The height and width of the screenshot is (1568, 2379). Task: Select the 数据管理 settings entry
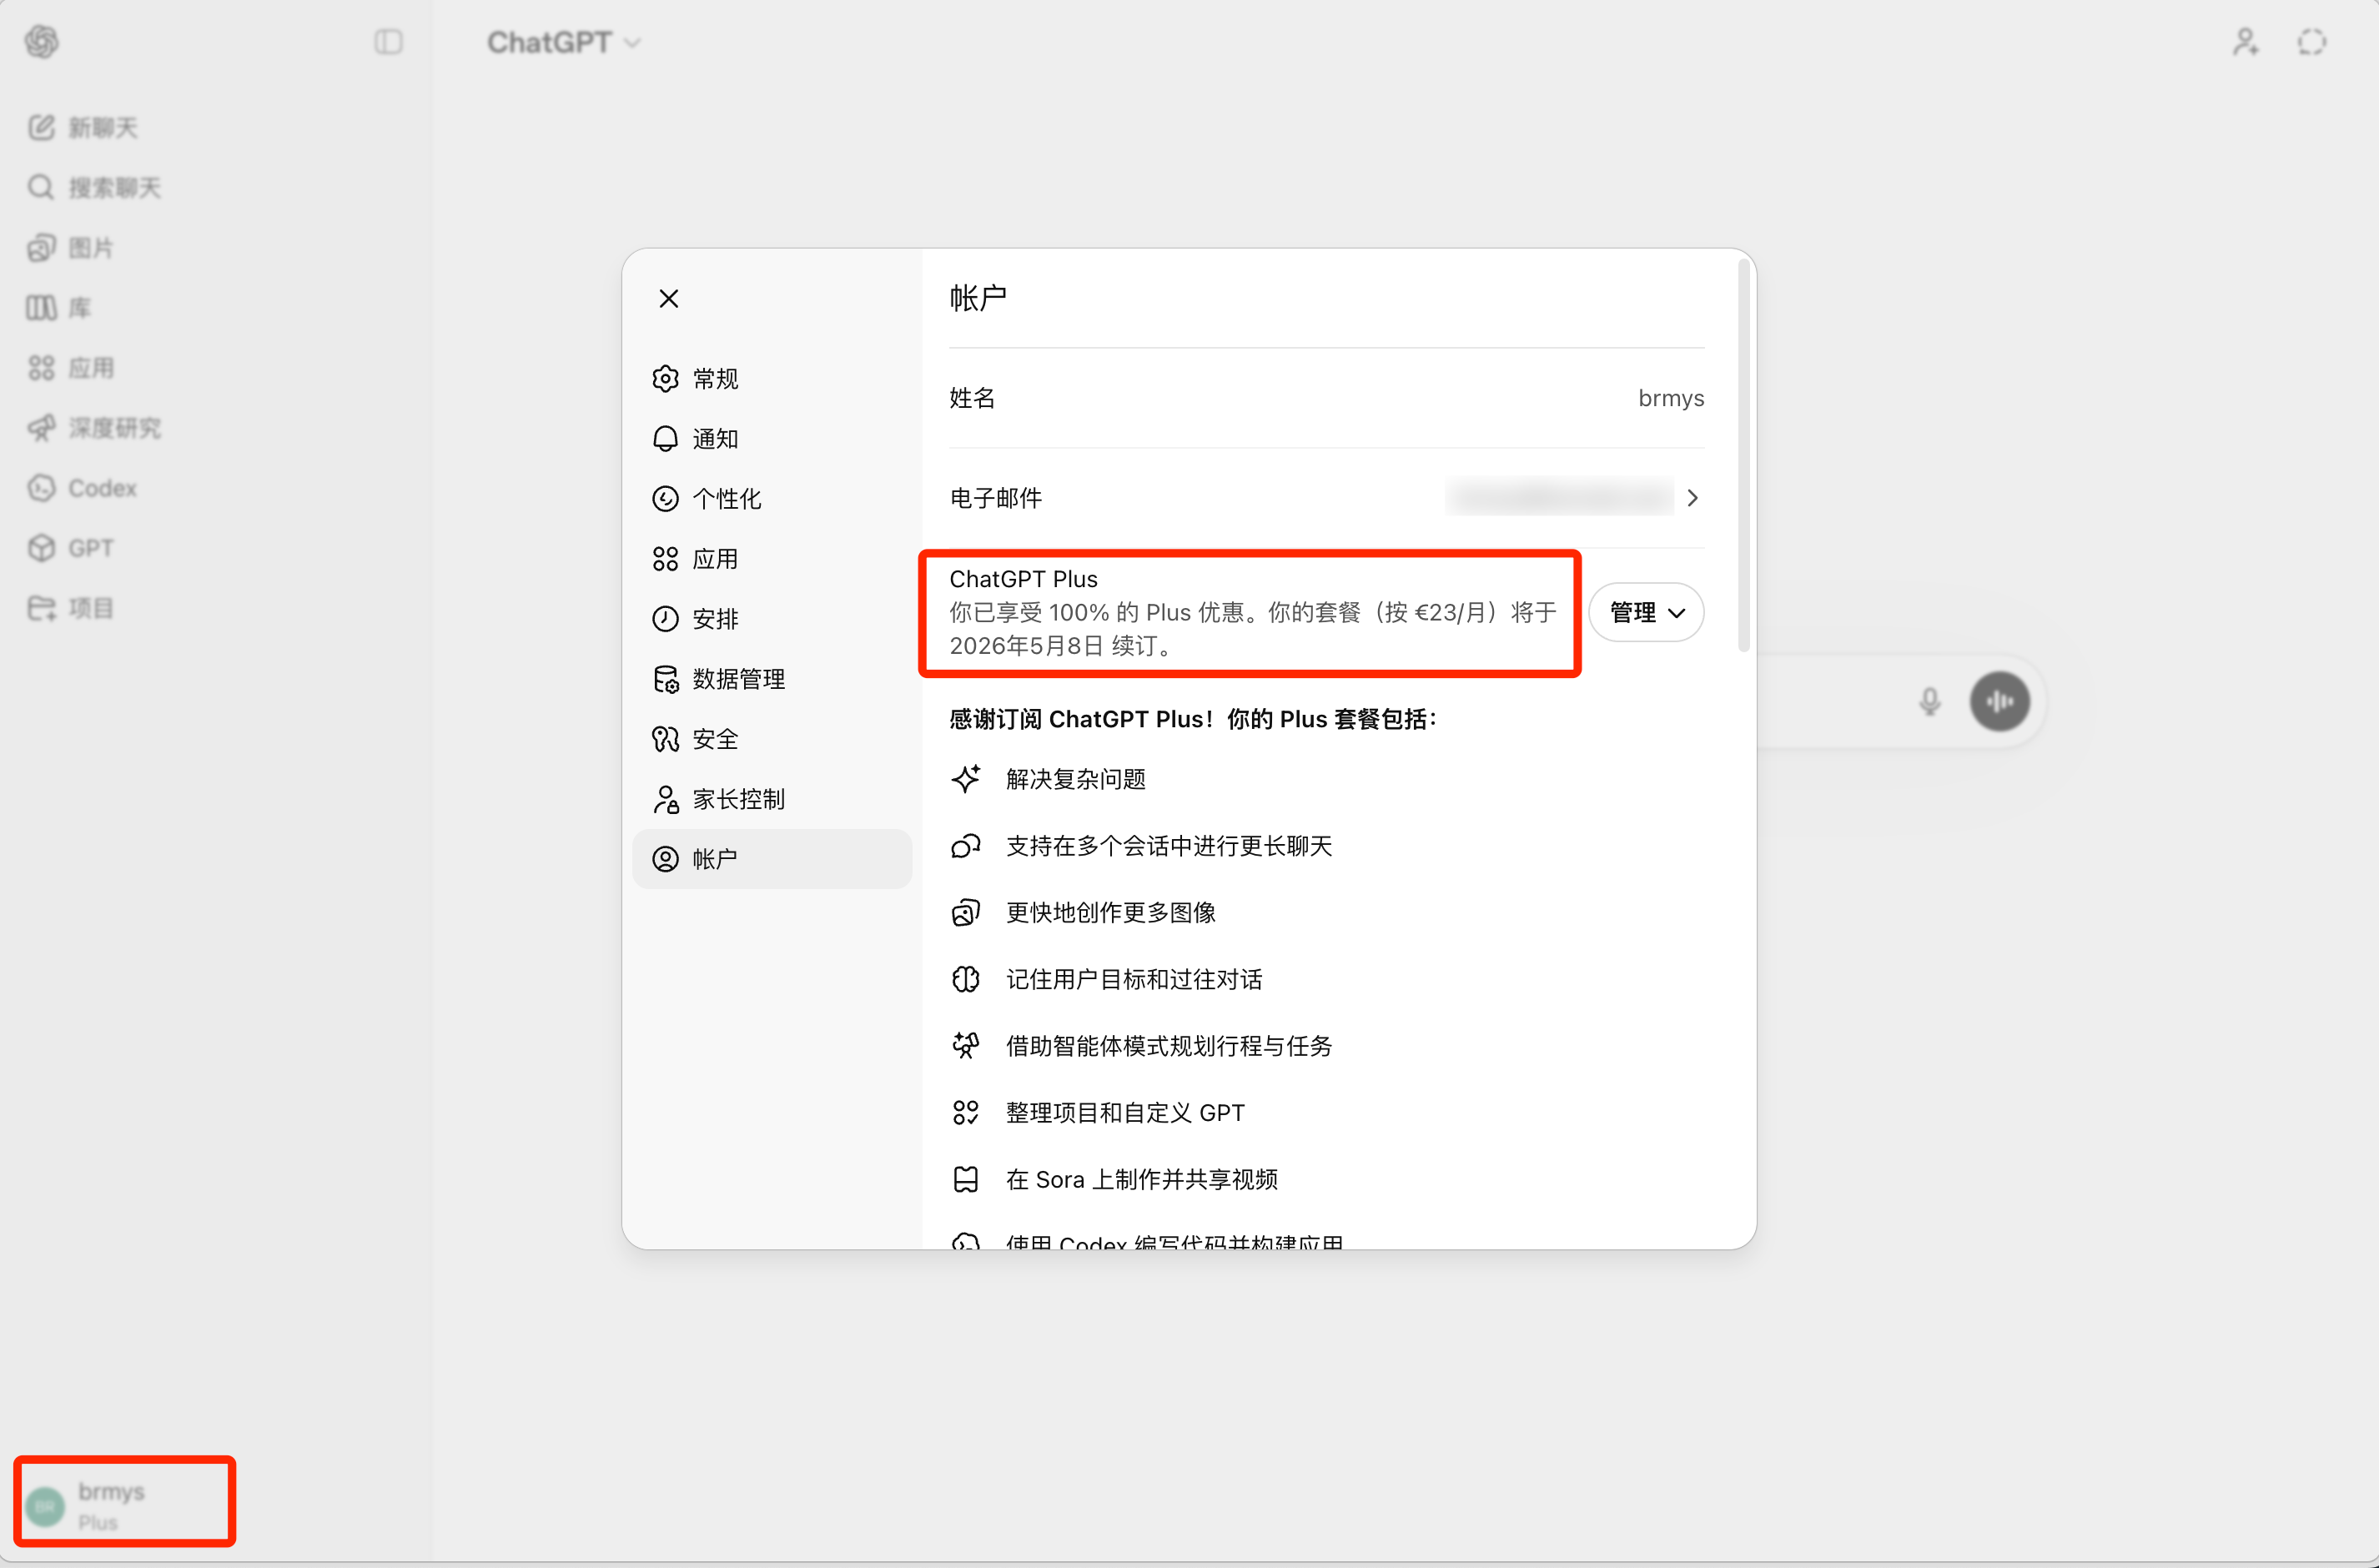click(x=738, y=678)
